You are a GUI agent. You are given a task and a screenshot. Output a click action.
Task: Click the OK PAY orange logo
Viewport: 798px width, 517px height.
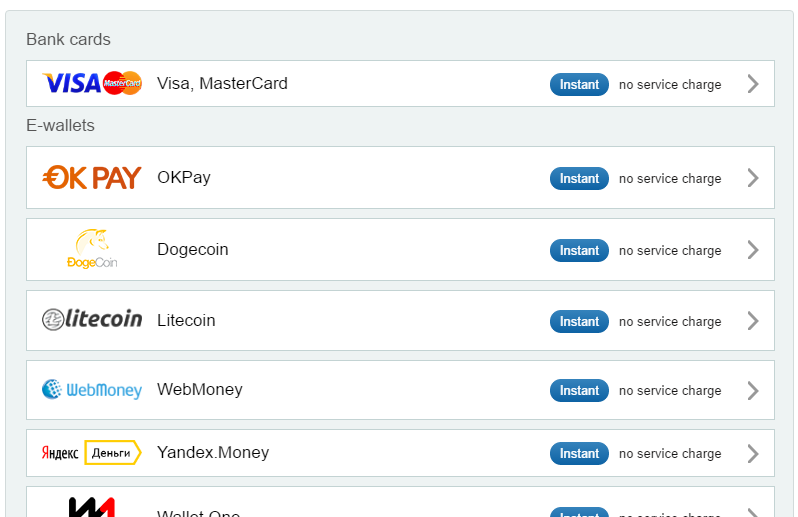tap(92, 178)
